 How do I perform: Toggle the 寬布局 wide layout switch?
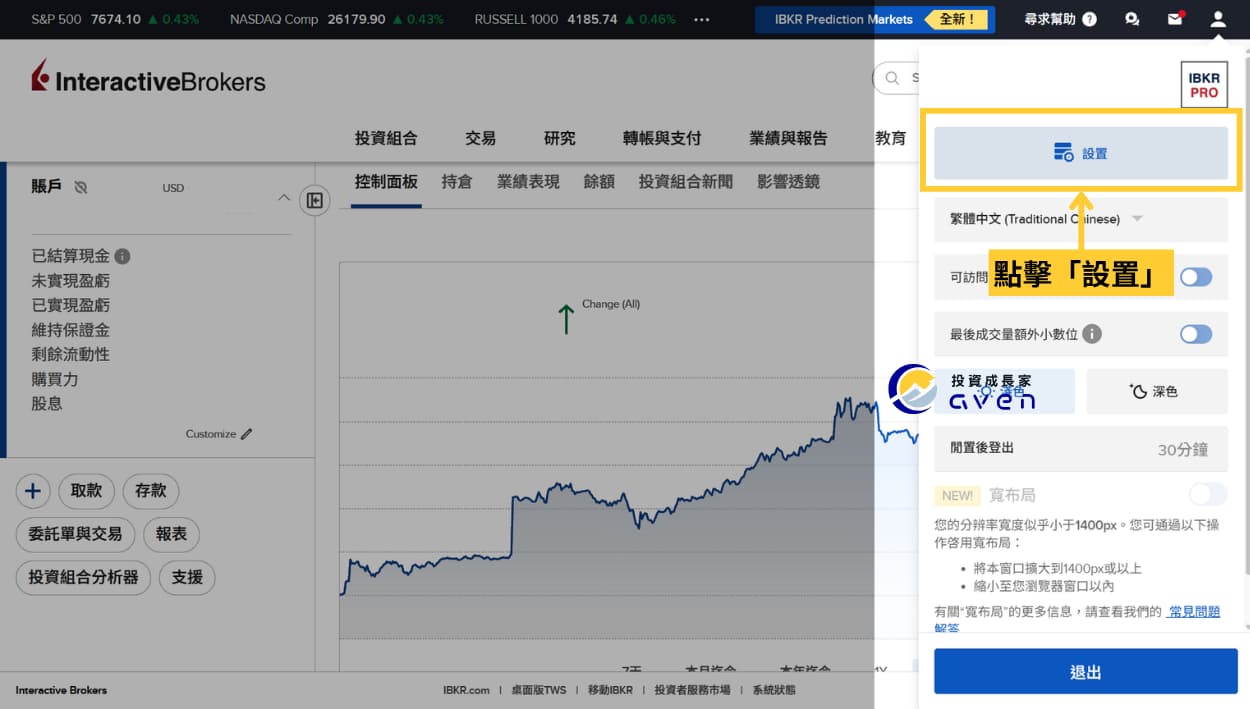click(1208, 494)
